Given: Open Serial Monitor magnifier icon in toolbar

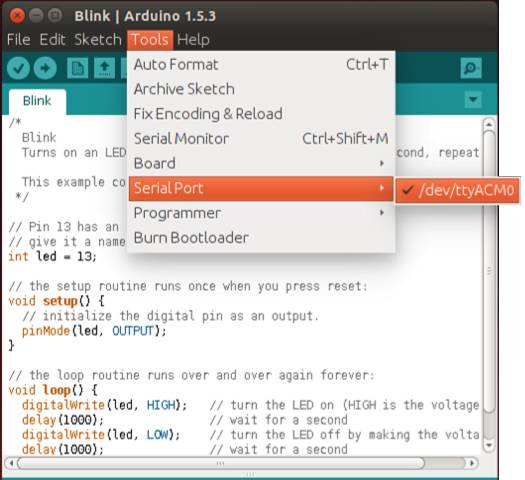Looking at the screenshot, I should (471, 68).
